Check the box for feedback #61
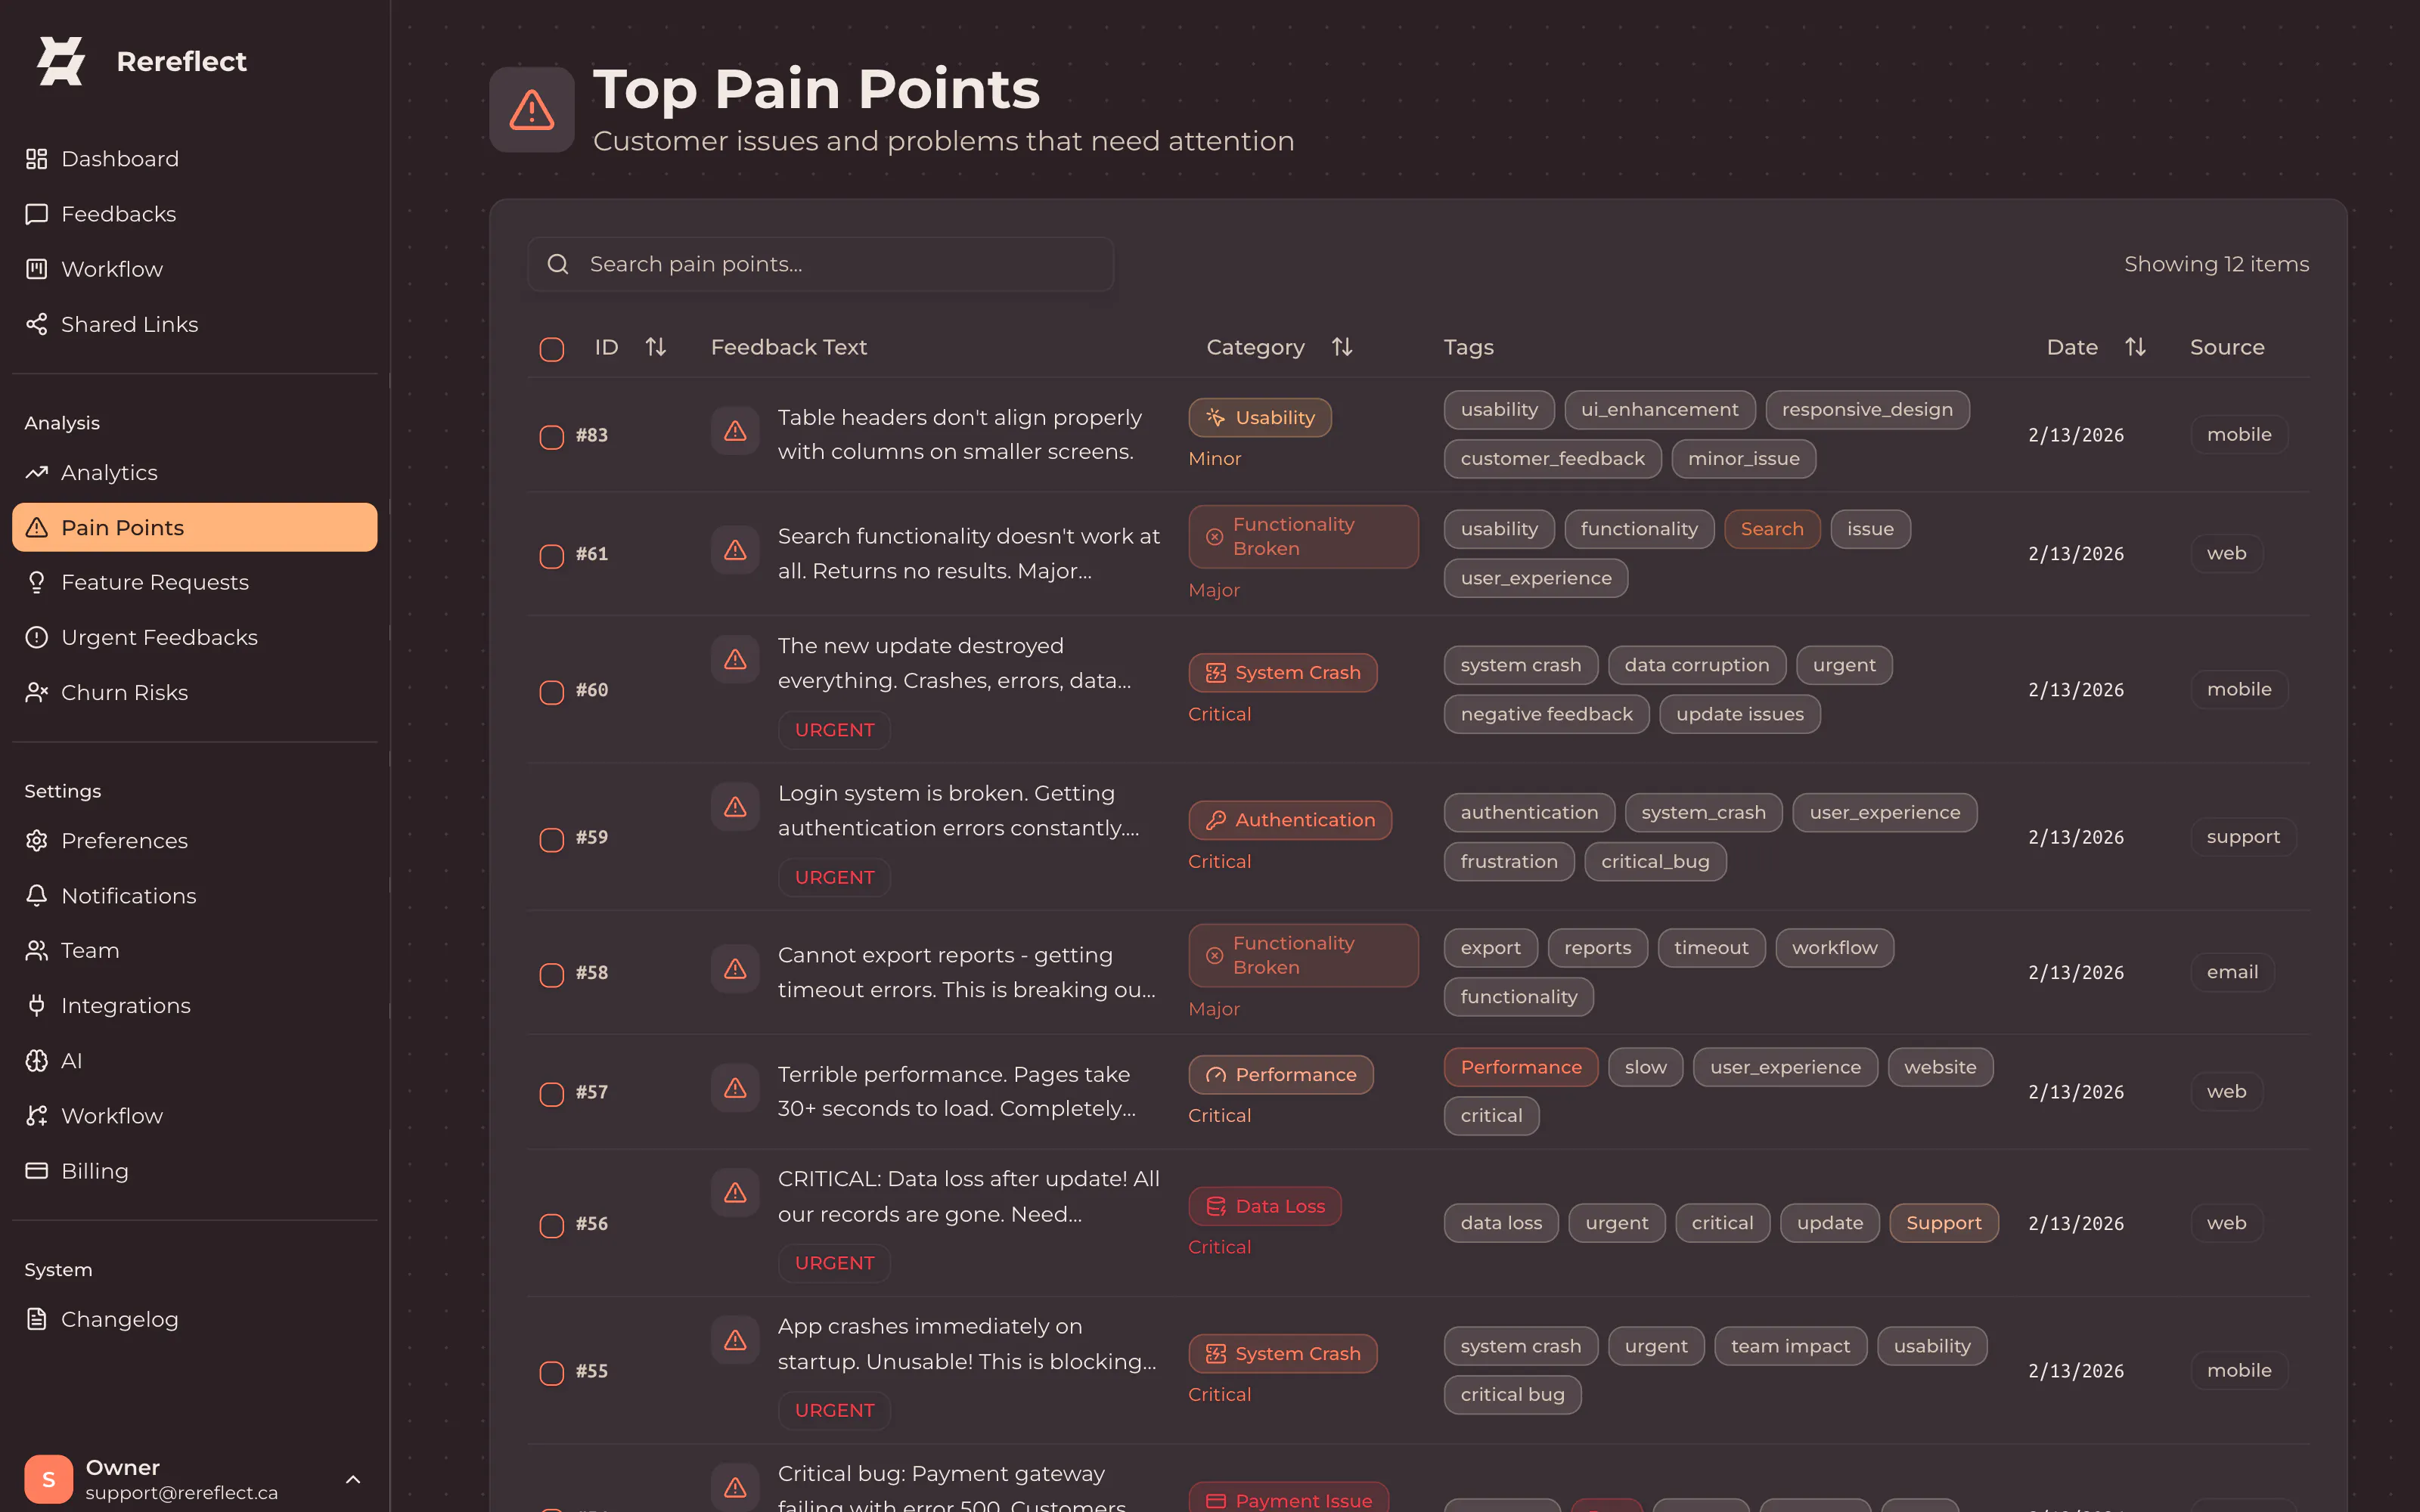2420x1512 pixels. pyautogui.click(x=552, y=556)
